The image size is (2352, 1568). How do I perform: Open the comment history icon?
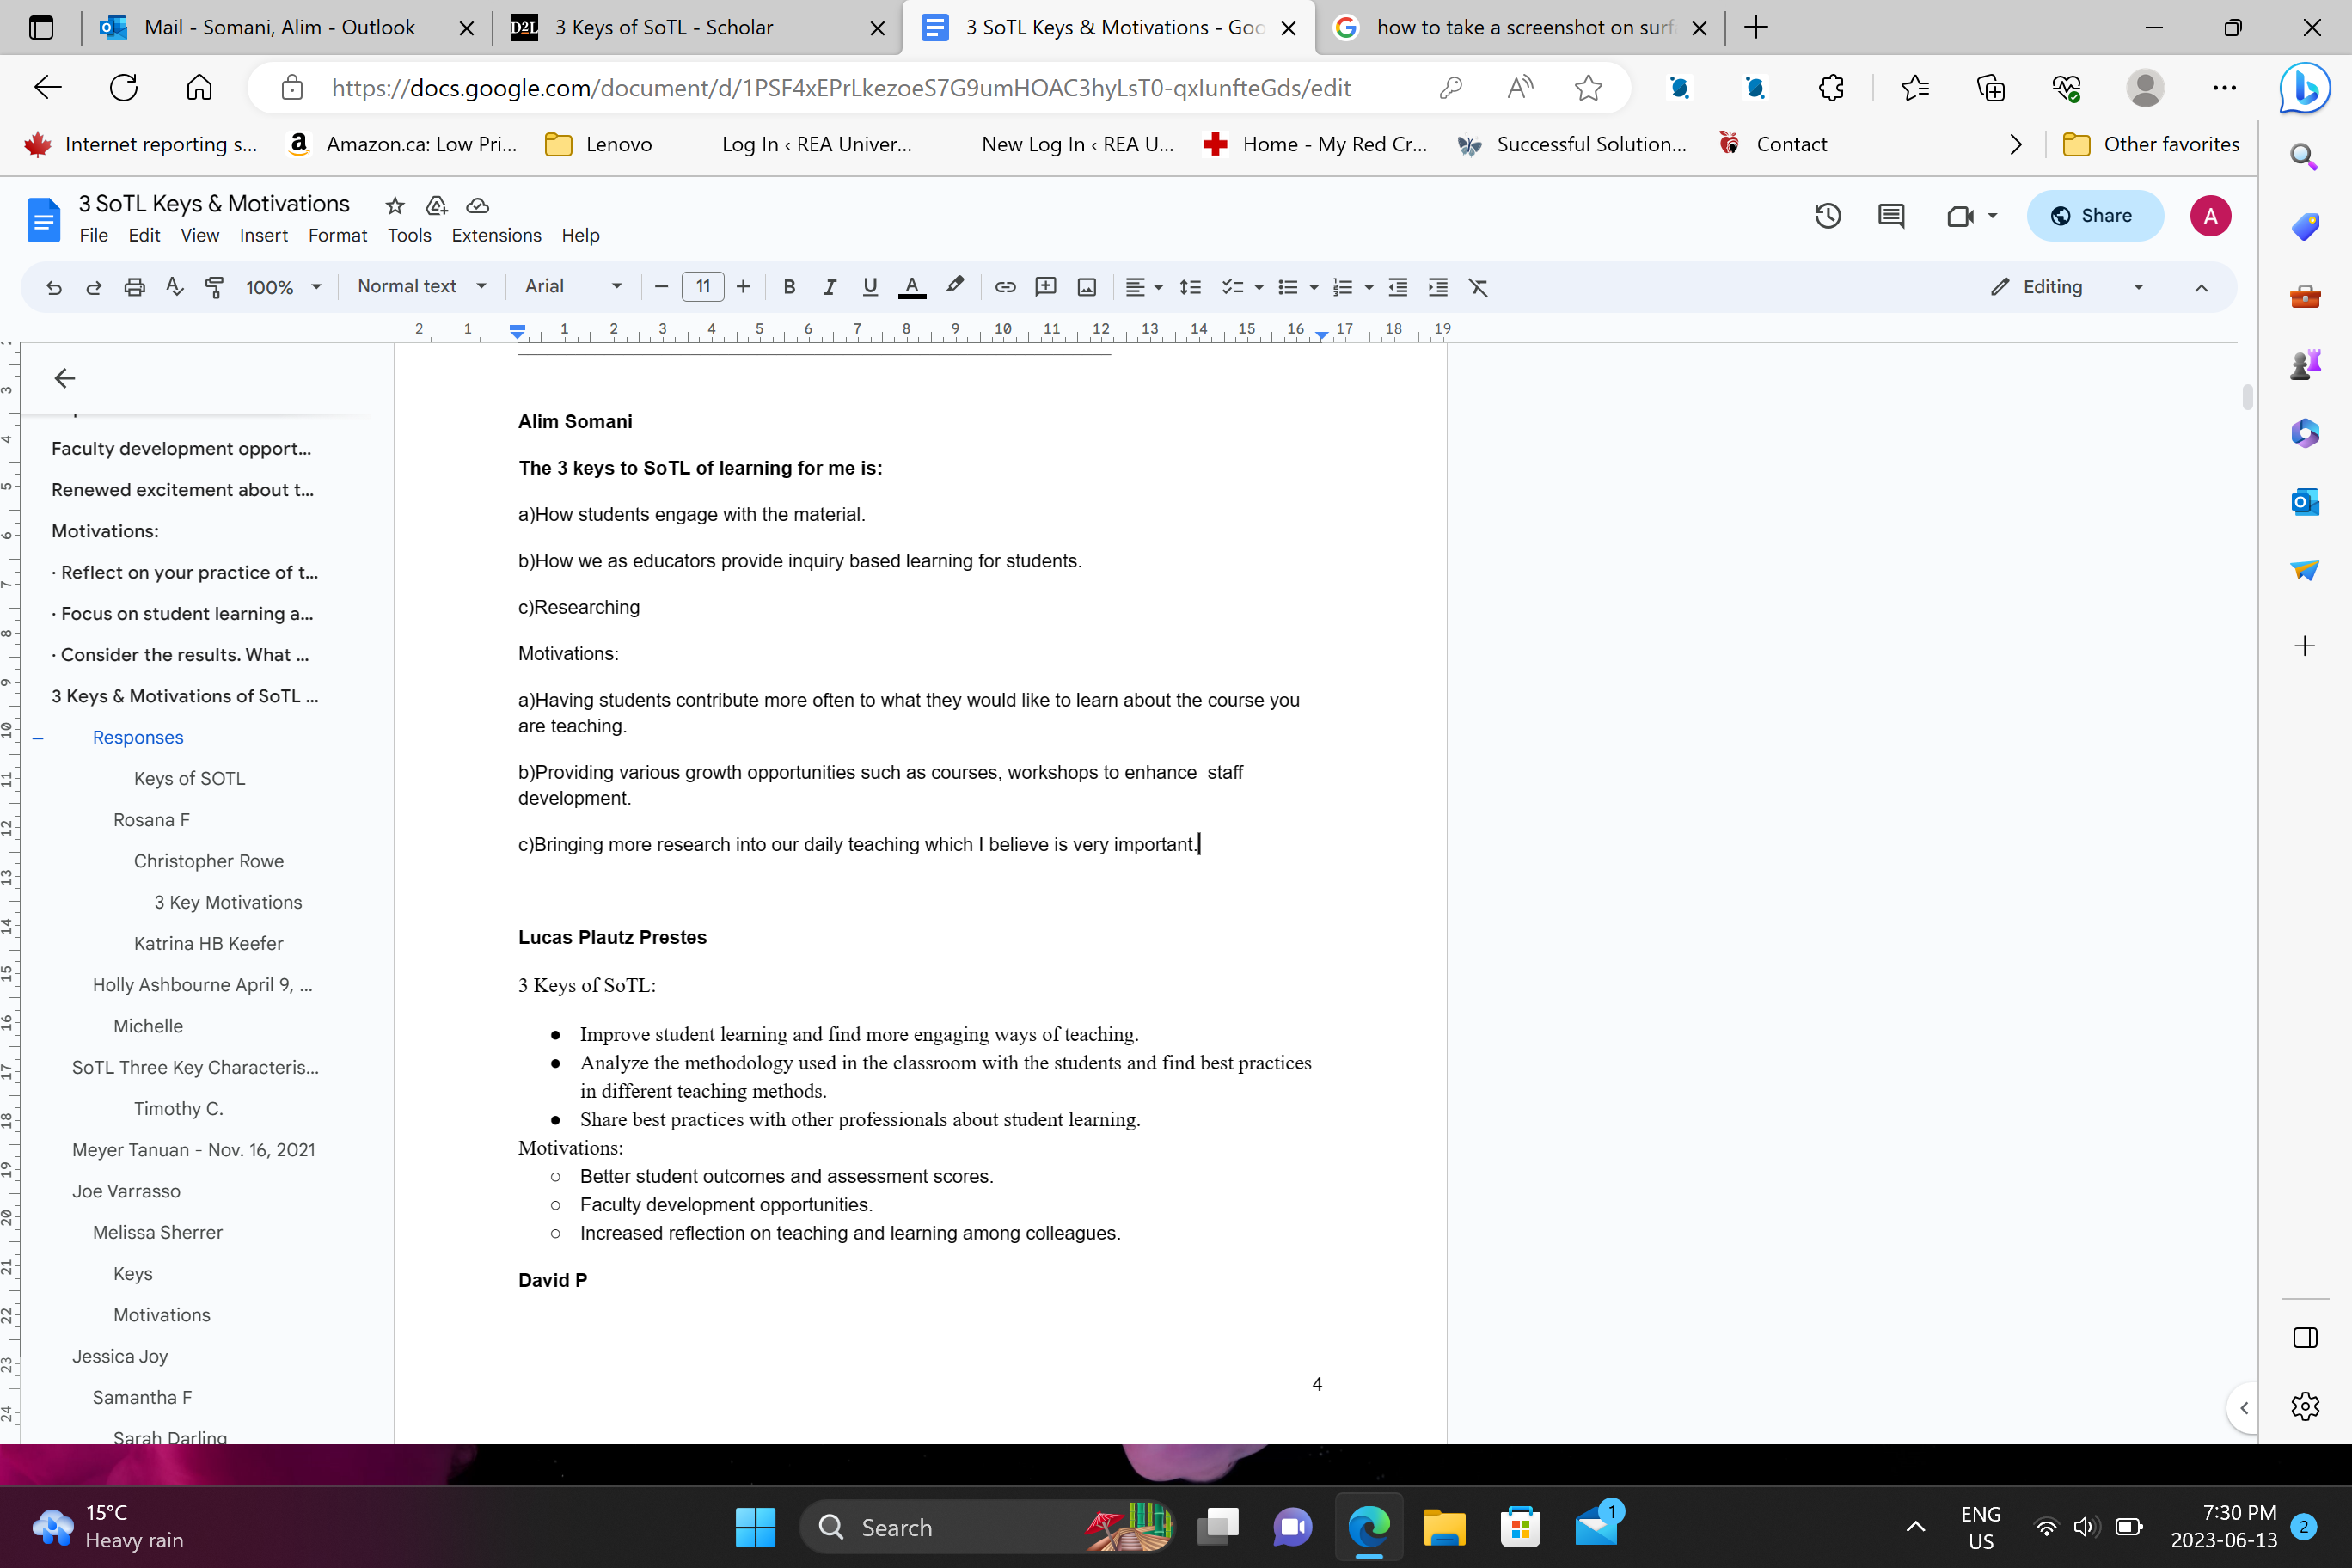1890,216
